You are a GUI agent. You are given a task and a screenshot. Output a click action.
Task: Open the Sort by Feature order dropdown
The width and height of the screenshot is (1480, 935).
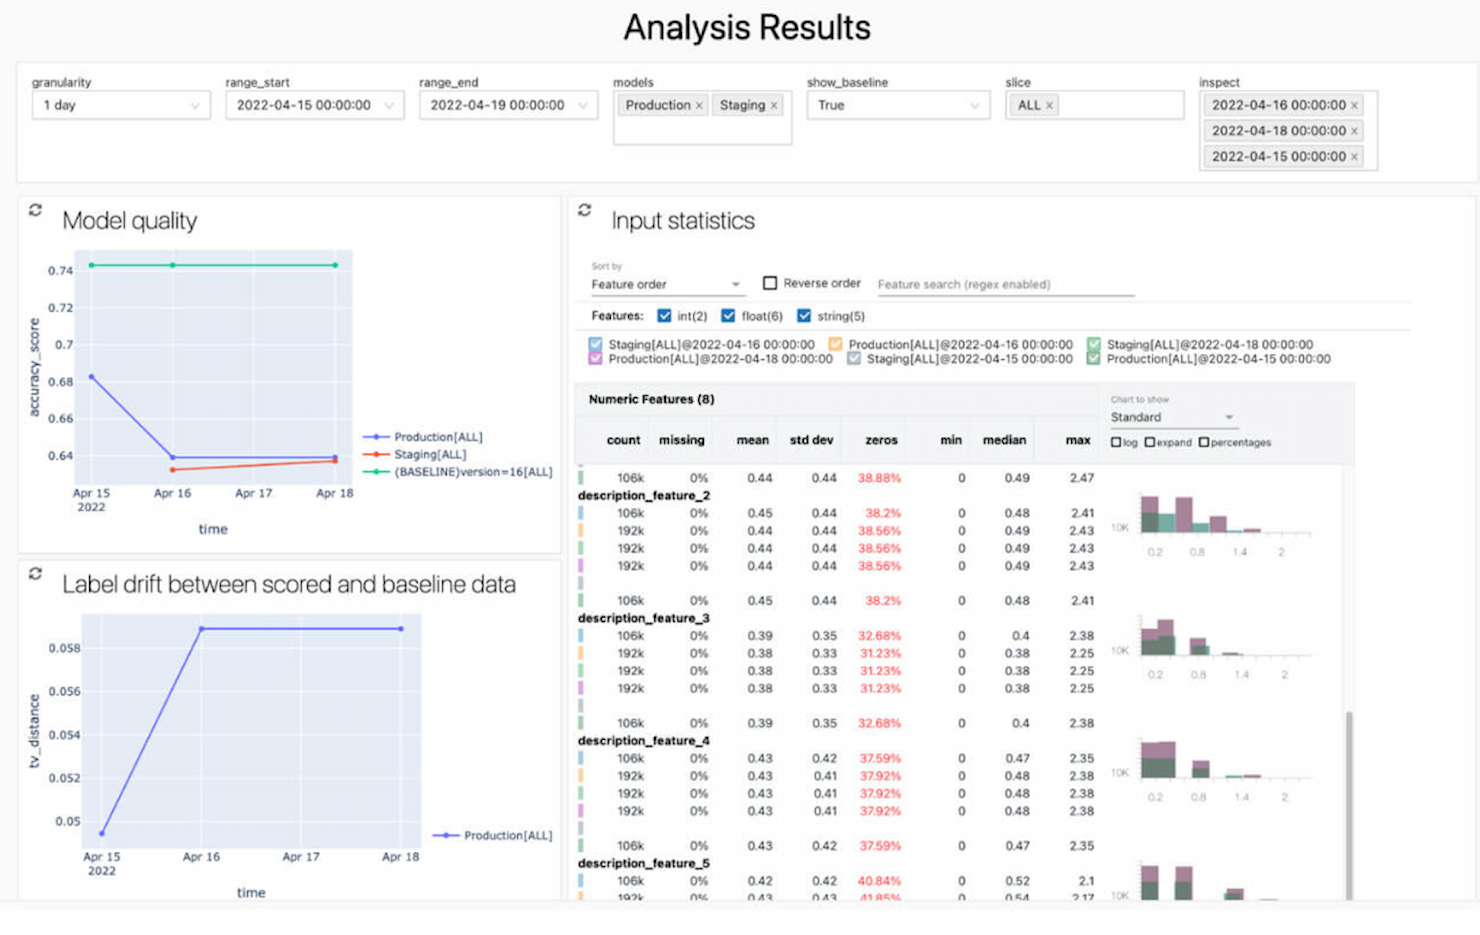pos(665,284)
